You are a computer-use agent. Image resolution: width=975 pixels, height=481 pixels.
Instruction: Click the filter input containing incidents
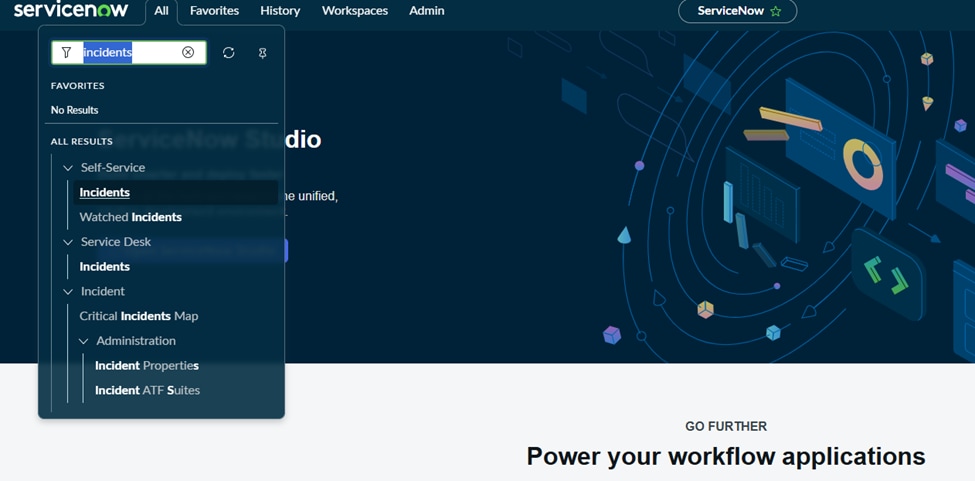[129, 53]
